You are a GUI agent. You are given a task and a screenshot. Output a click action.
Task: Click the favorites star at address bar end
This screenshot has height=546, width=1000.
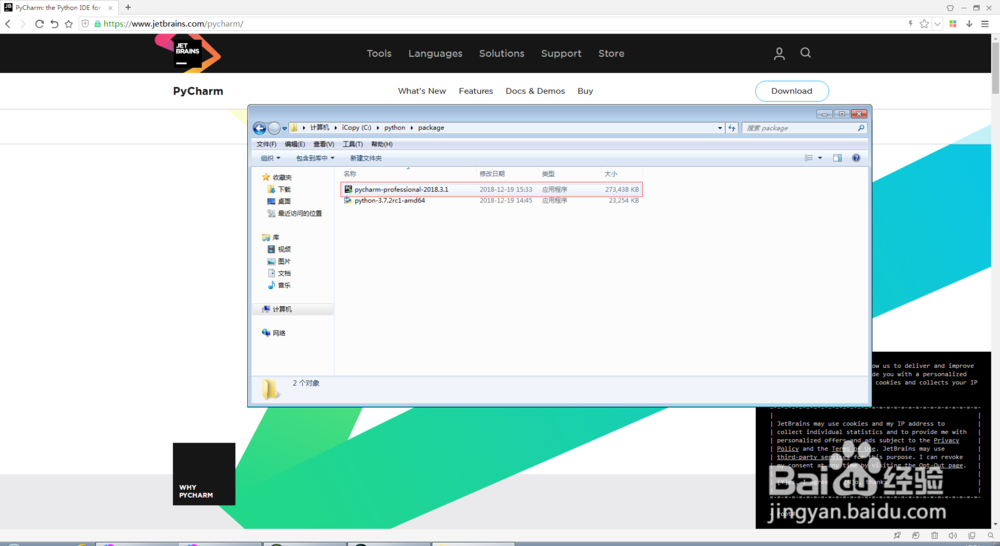coord(924,24)
